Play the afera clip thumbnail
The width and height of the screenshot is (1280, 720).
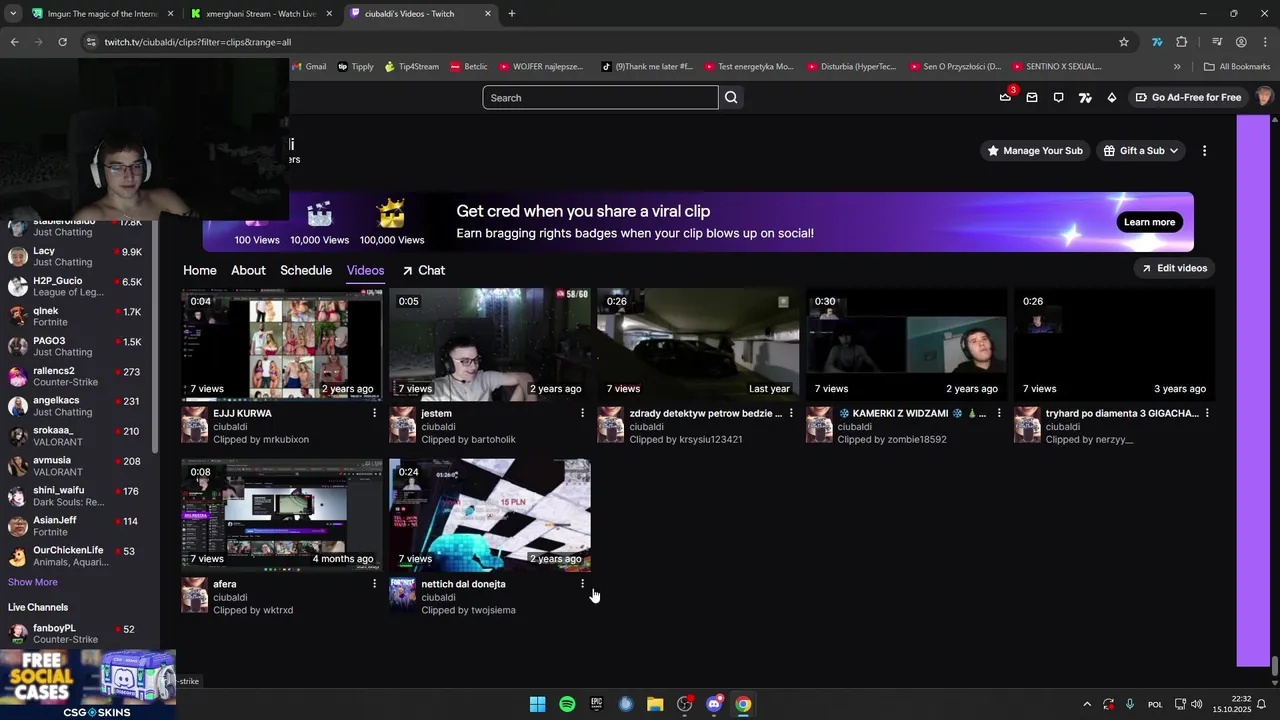pyautogui.click(x=282, y=515)
